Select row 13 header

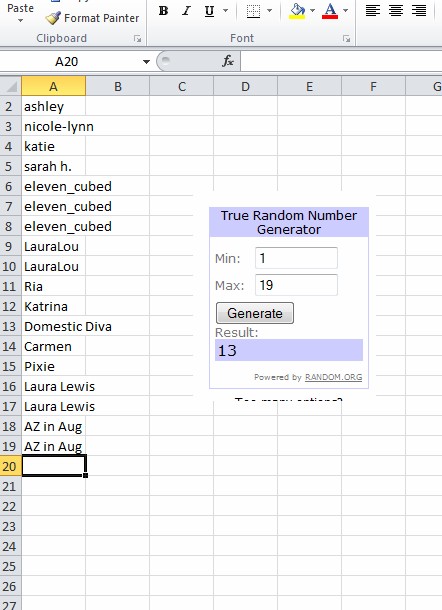tap(11, 326)
